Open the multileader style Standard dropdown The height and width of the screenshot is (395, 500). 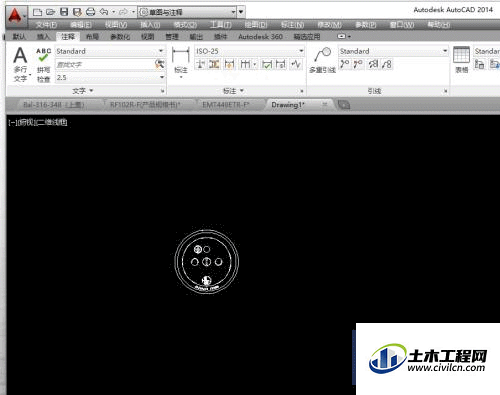click(393, 51)
